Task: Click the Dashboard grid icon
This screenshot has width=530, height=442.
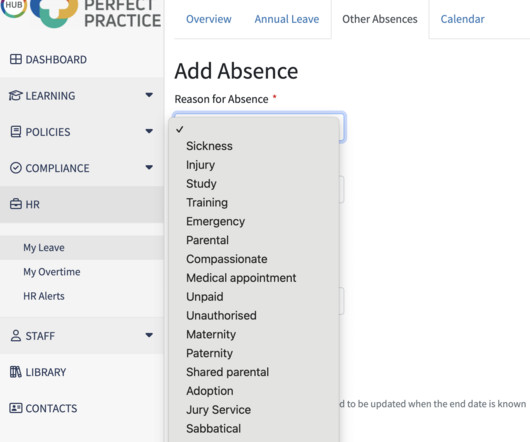Action: tap(16, 59)
